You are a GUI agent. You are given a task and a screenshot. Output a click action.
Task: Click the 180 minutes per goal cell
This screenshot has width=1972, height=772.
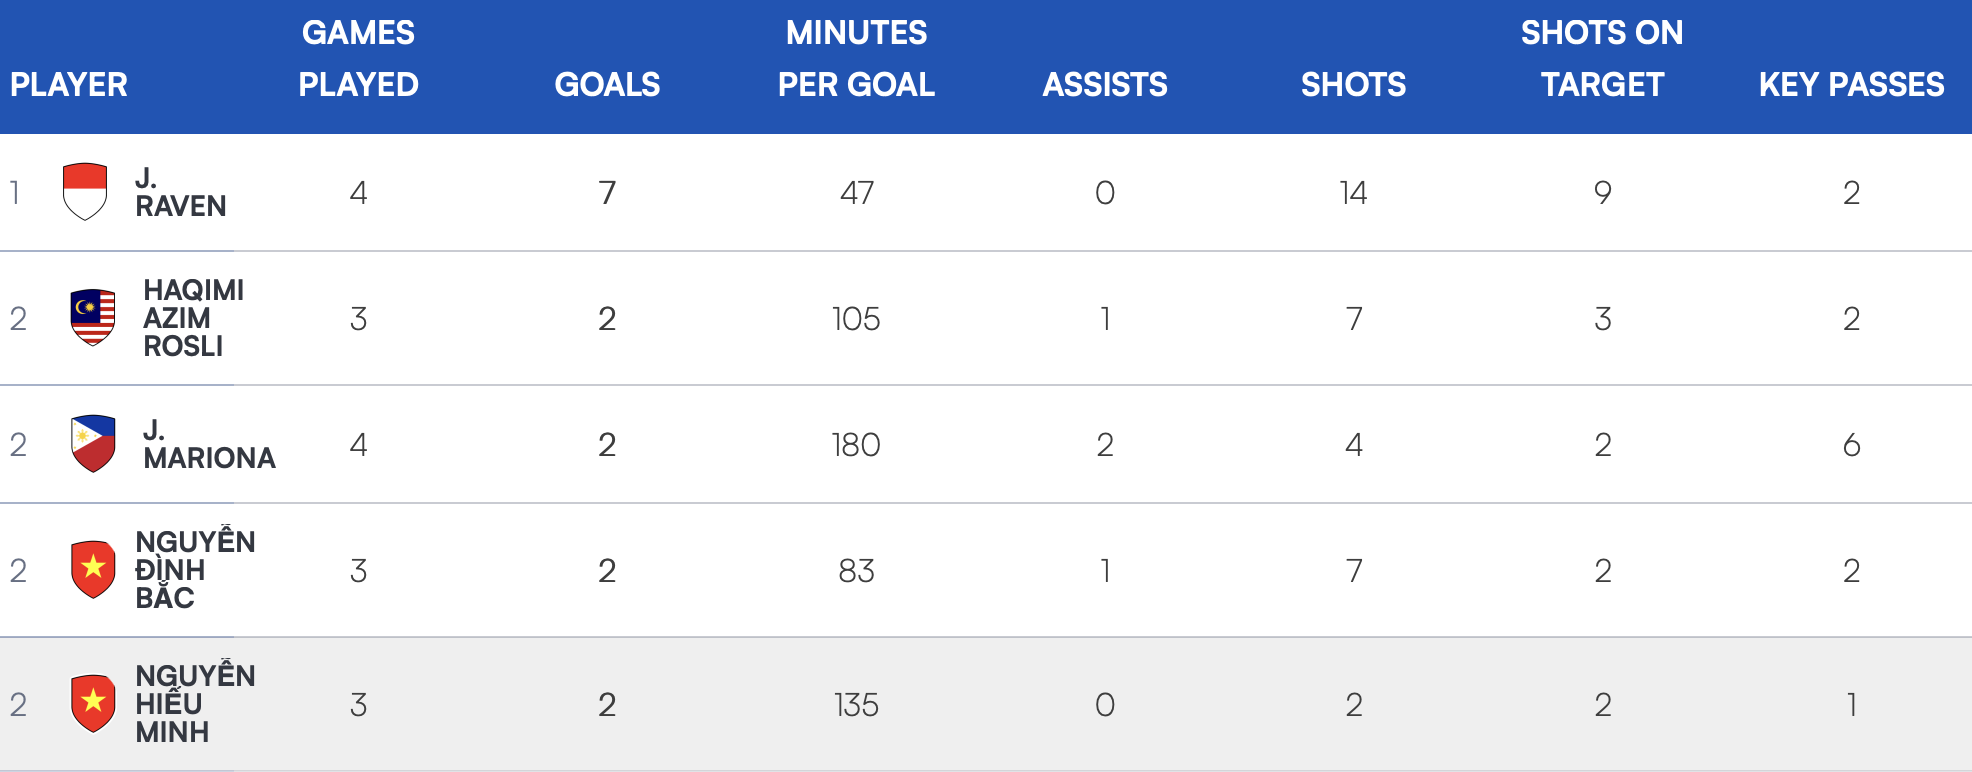pos(856,444)
